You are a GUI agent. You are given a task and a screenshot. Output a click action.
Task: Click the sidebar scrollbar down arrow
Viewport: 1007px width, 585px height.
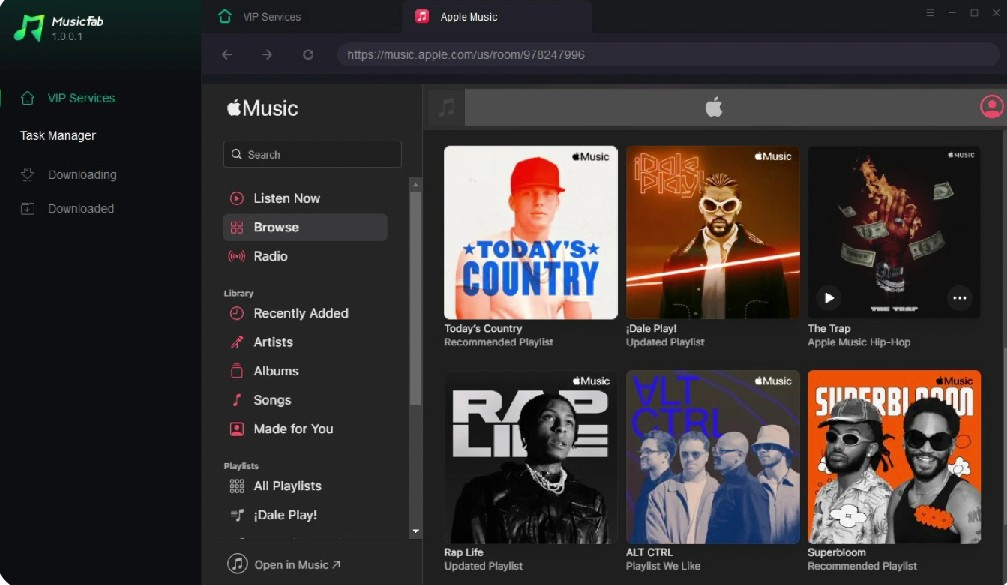pos(416,531)
